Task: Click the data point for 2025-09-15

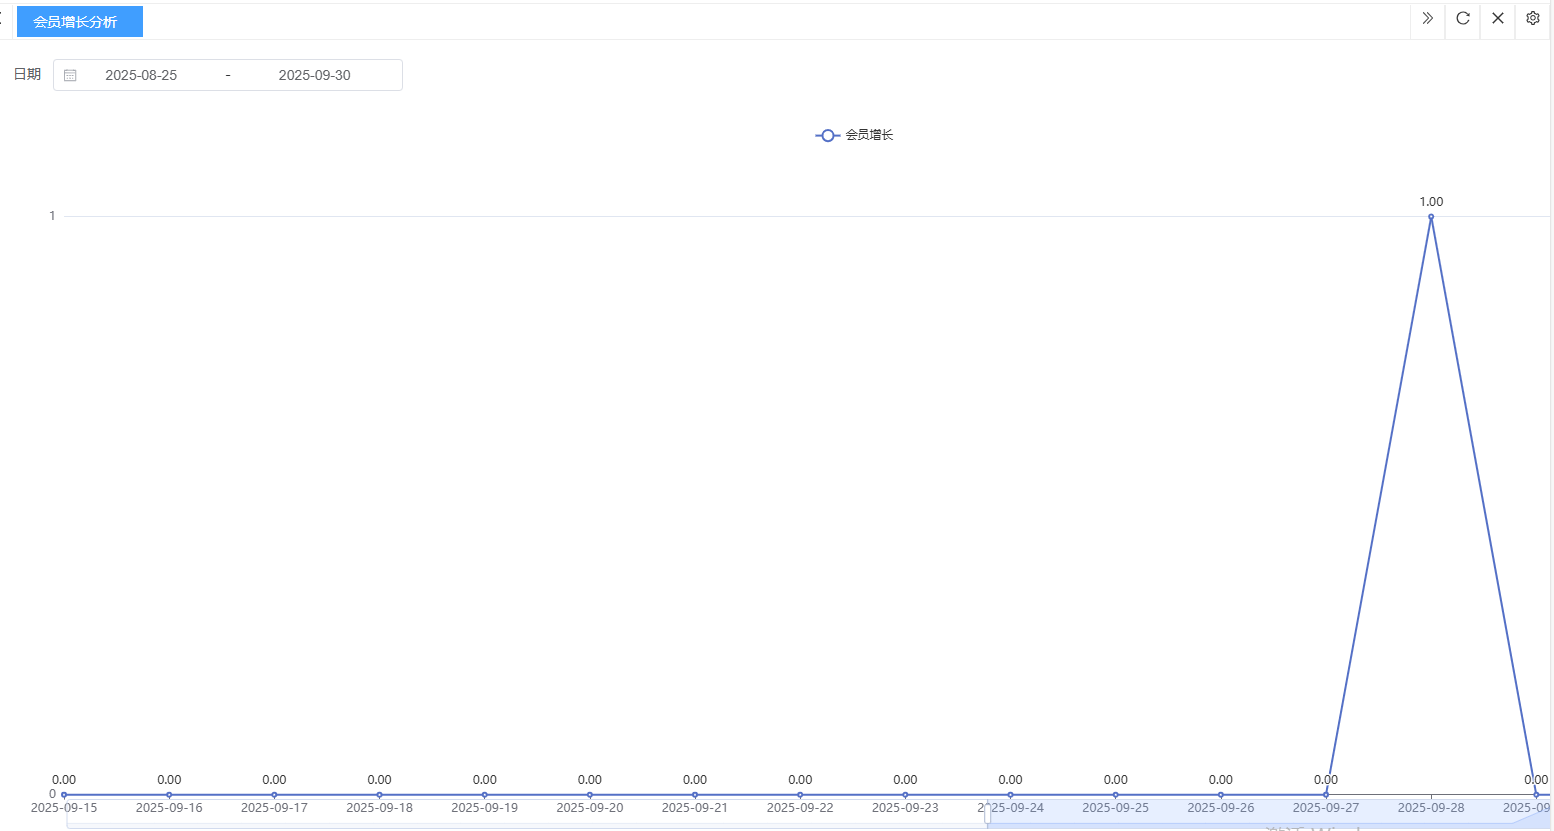Action: click(64, 795)
